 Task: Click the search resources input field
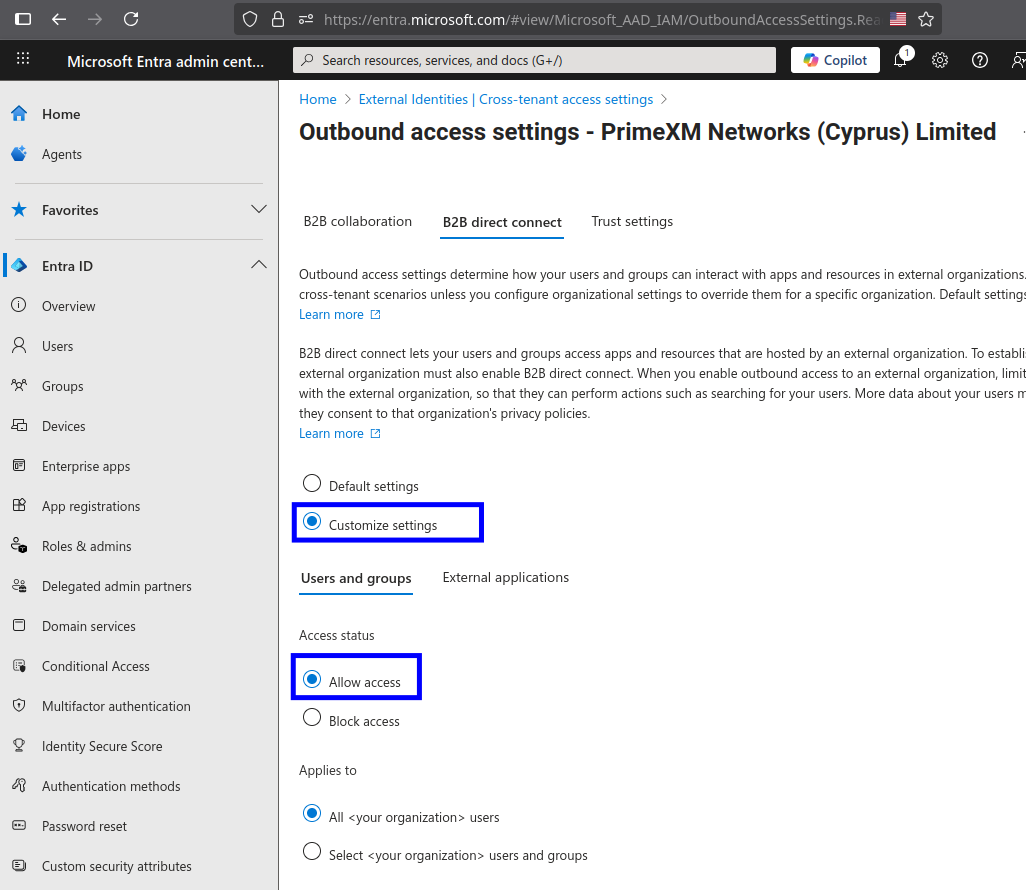coord(534,60)
